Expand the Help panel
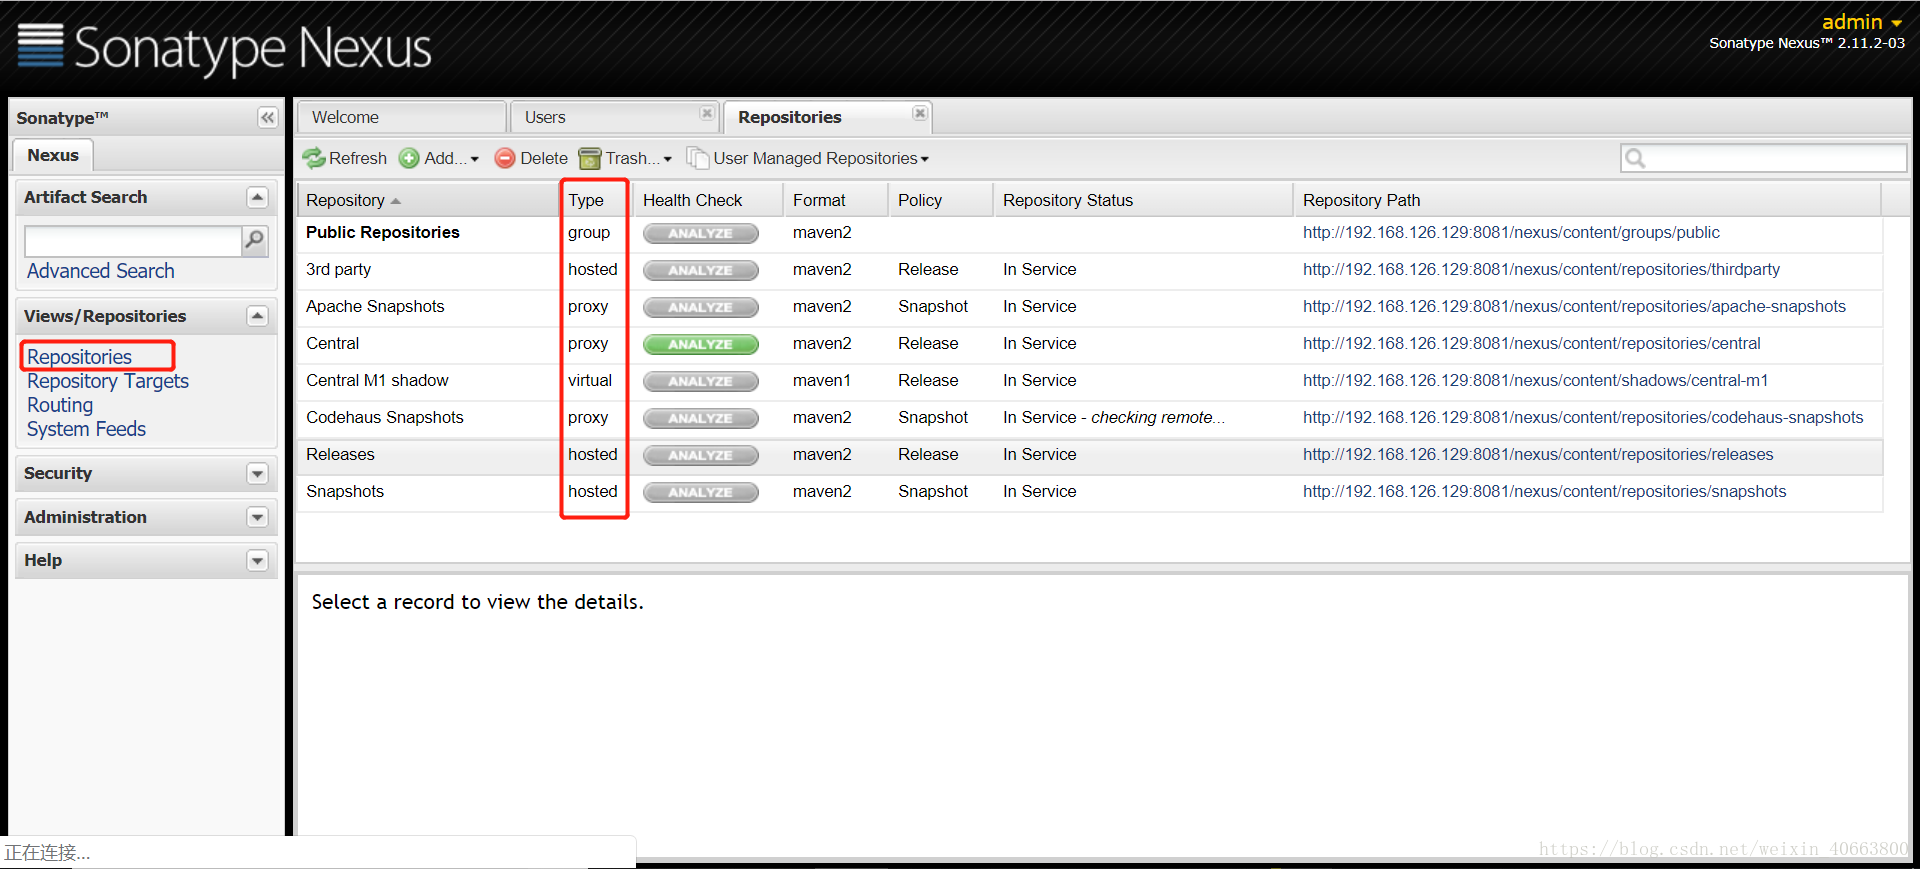This screenshot has height=869, width=1920. (257, 560)
